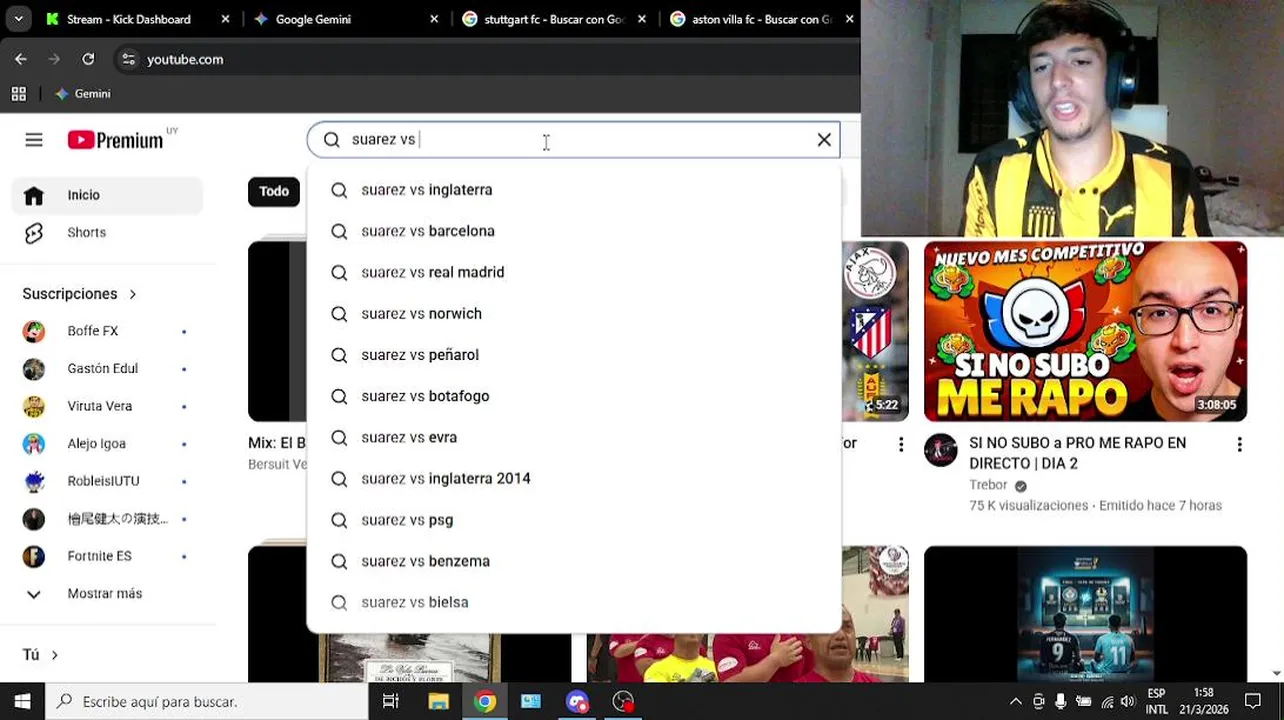Go back in browser history
Viewport: 1284px width, 720px height.
pos(21,59)
